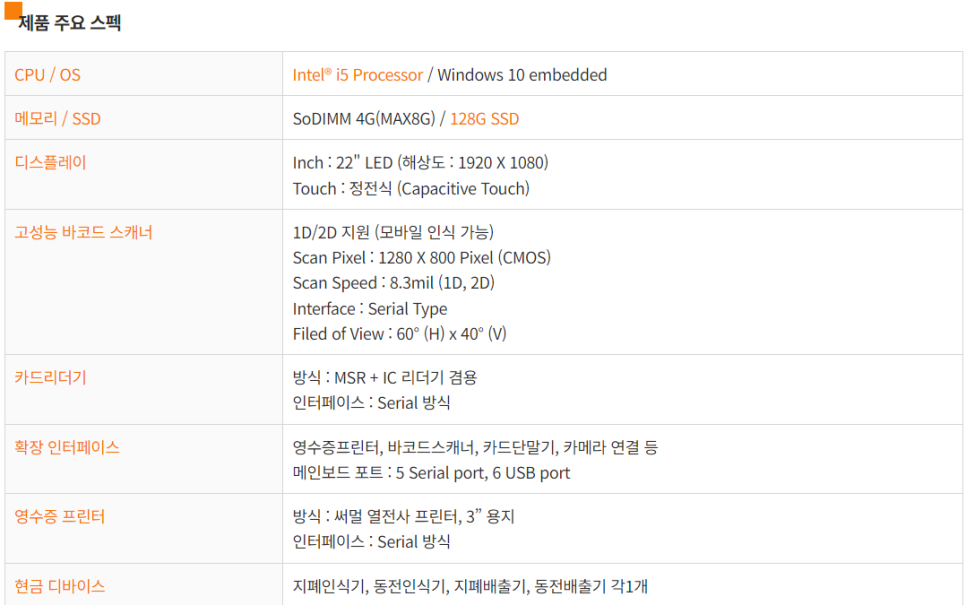This screenshot has width=966, height=605.
Task: Click the 현금 디바이스 label
Action: (x=60, y=586)
